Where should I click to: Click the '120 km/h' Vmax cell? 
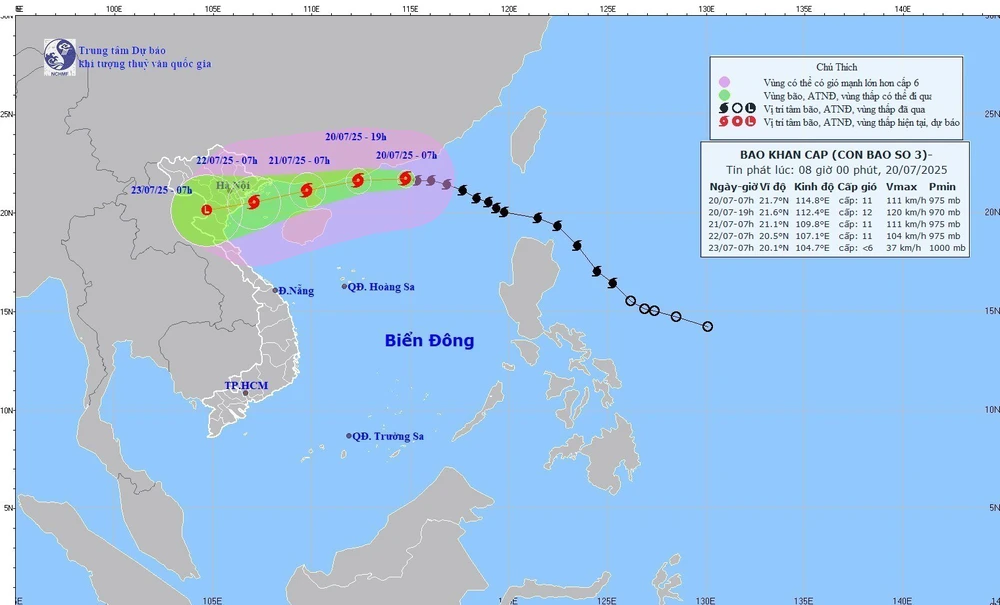pos(906,212)
